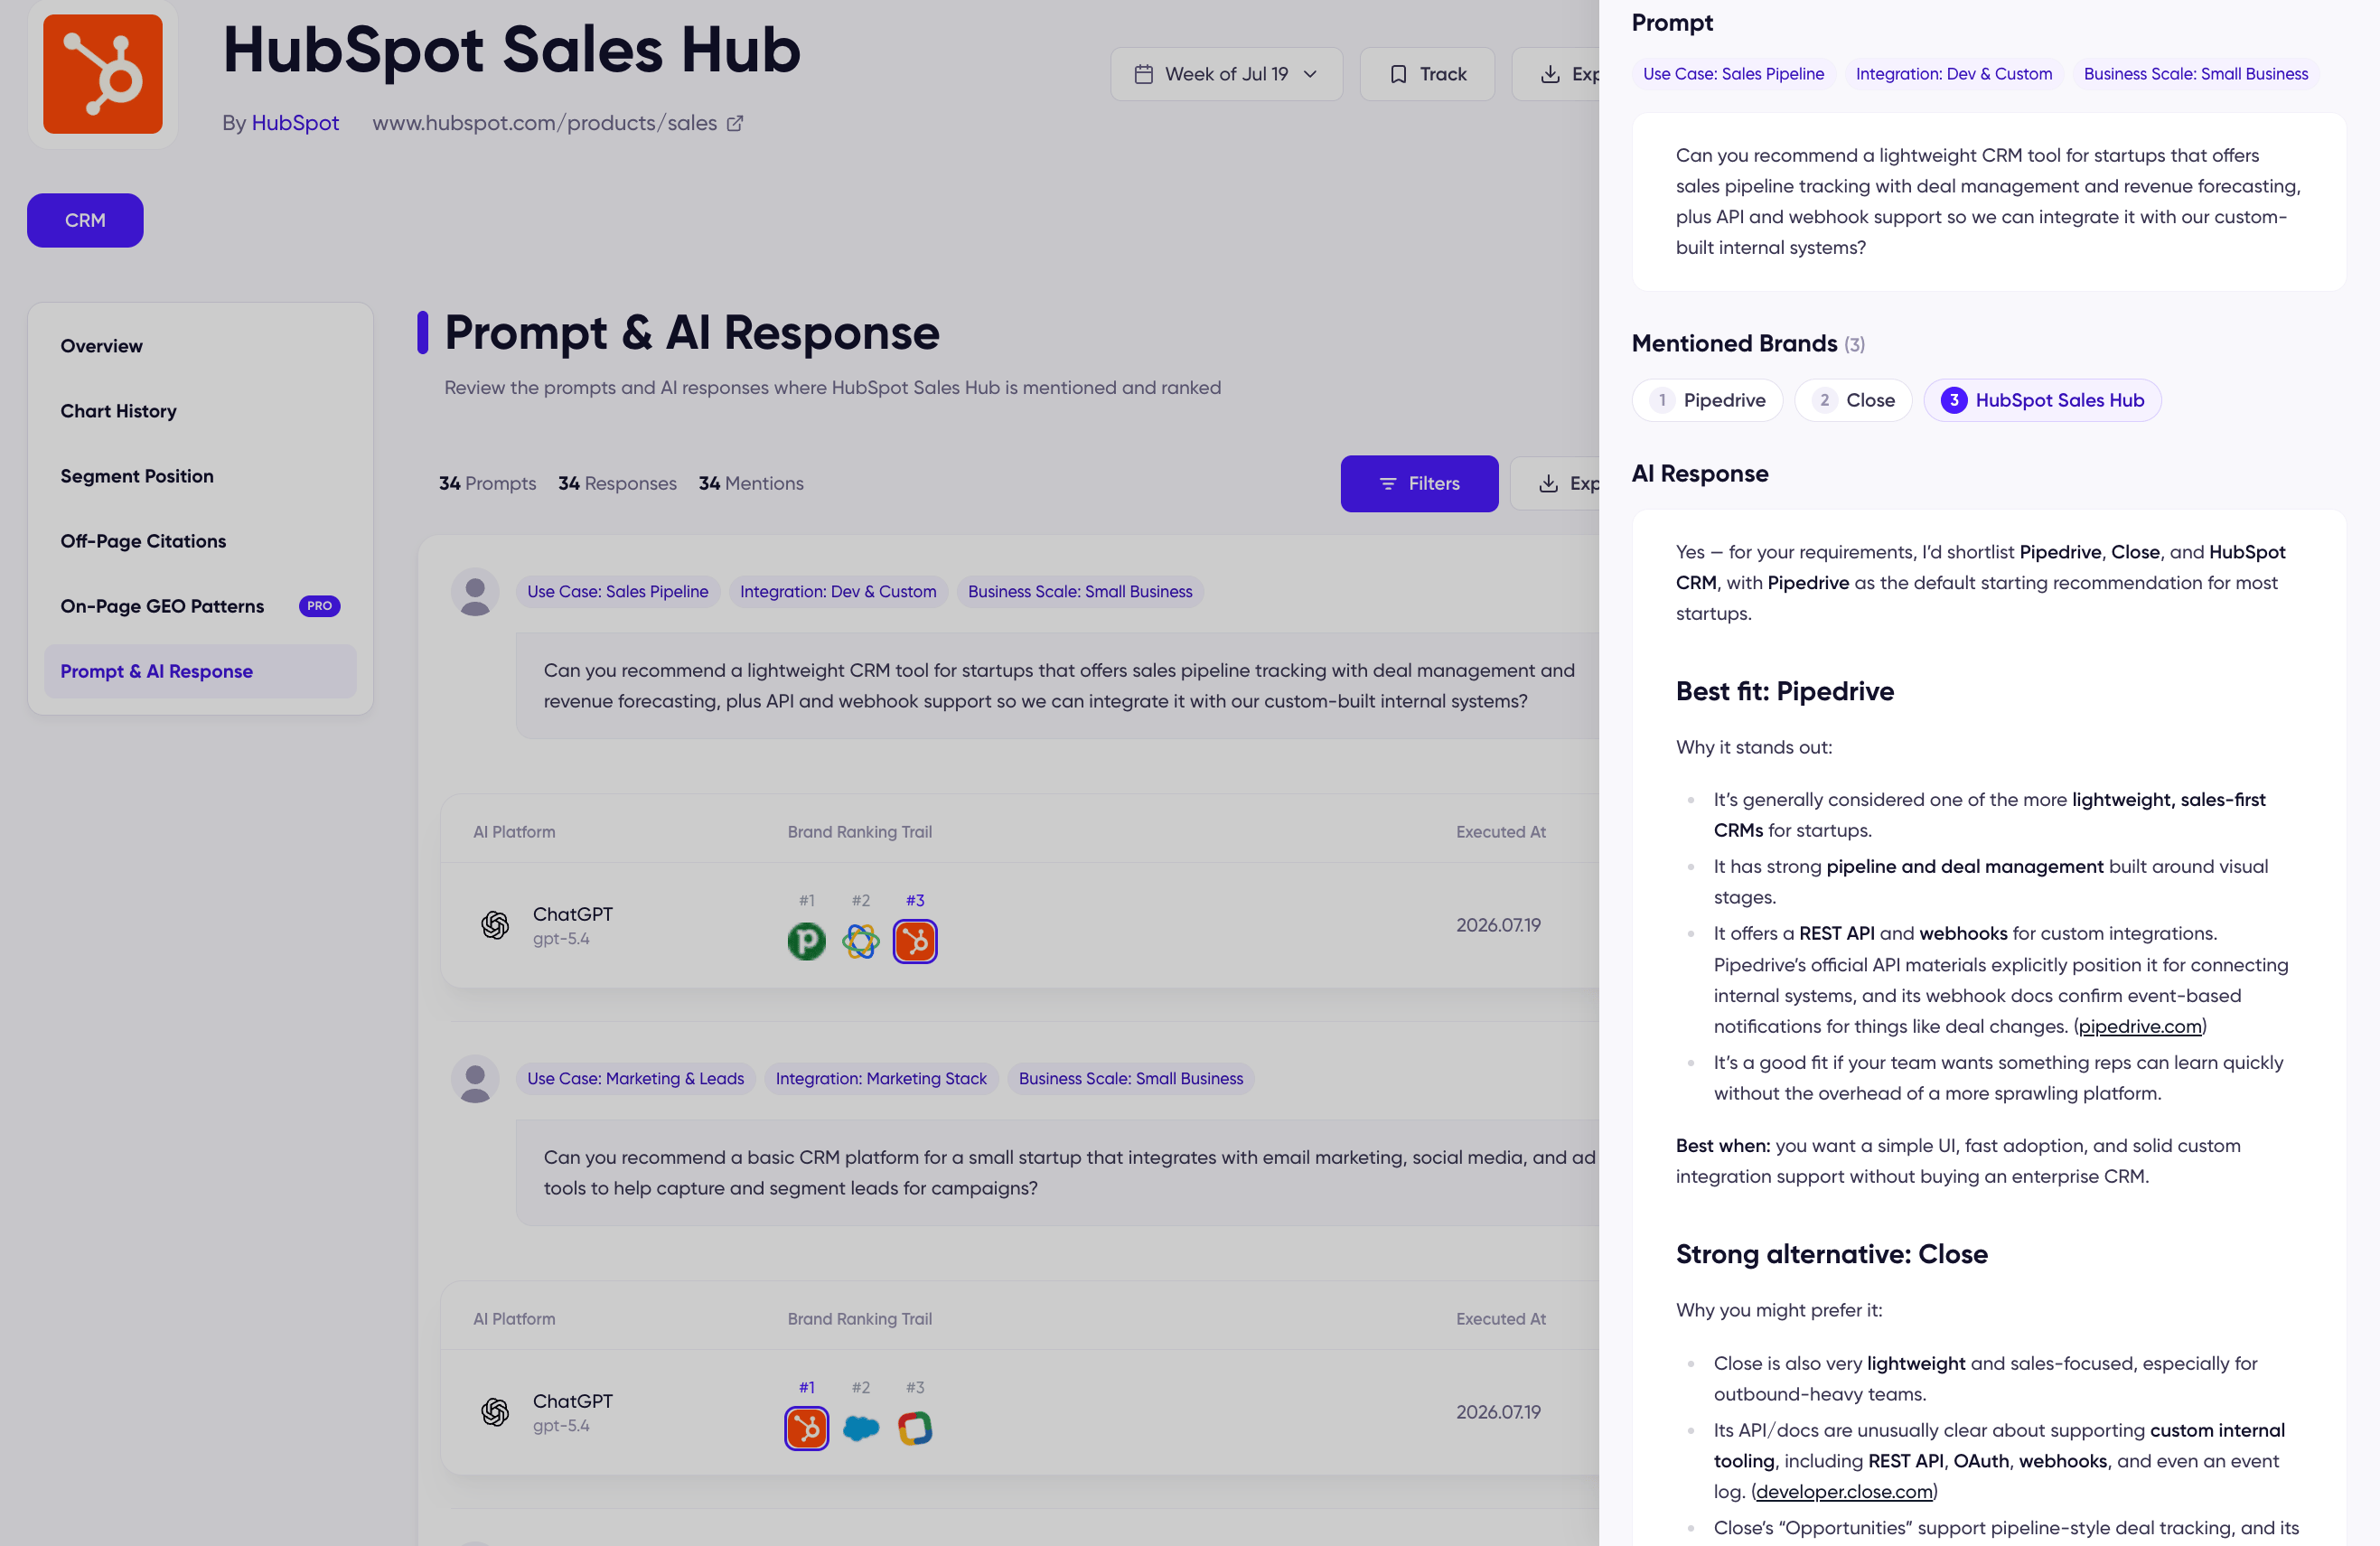Viewport: 2380px width, 1546px height.
Task: Select the HubSpot Sales Hub mentioned brand chip
Action: click(2042, 400)
